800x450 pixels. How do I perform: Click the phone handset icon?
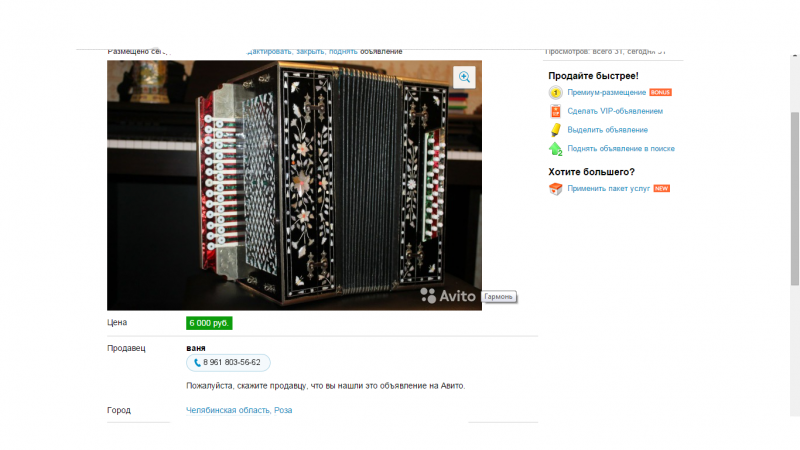(197, 363)
